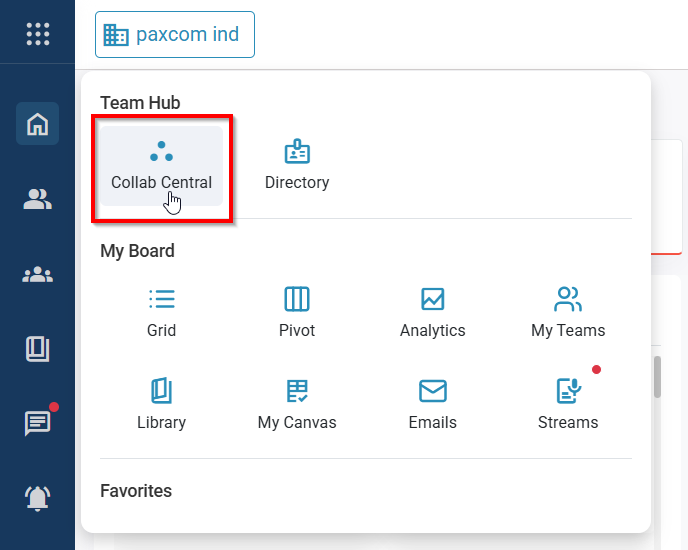Click the vertical scrollbar on the right
688x550 pixels.
657,378
